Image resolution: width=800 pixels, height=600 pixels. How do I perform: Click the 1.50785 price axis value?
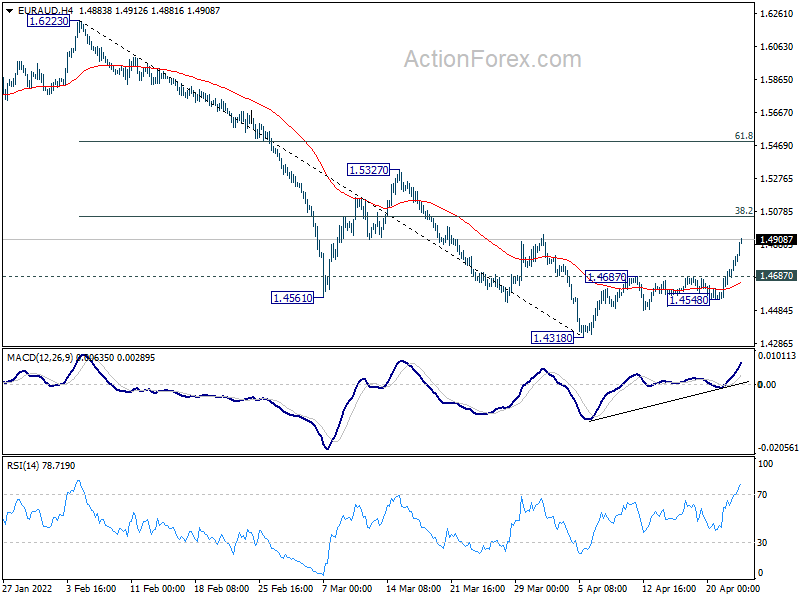point(777,211)
